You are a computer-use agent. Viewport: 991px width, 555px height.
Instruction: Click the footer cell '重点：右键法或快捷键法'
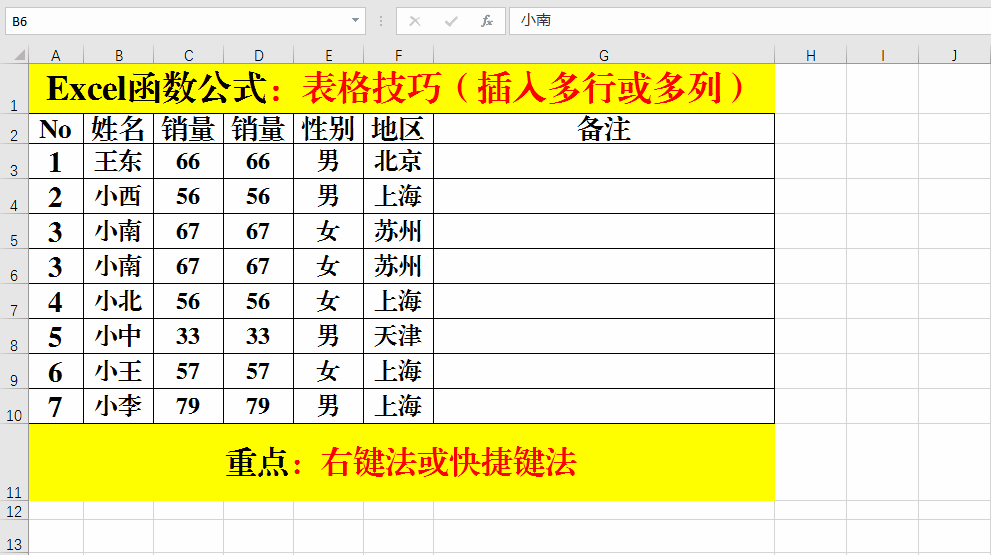coord(401,463)
